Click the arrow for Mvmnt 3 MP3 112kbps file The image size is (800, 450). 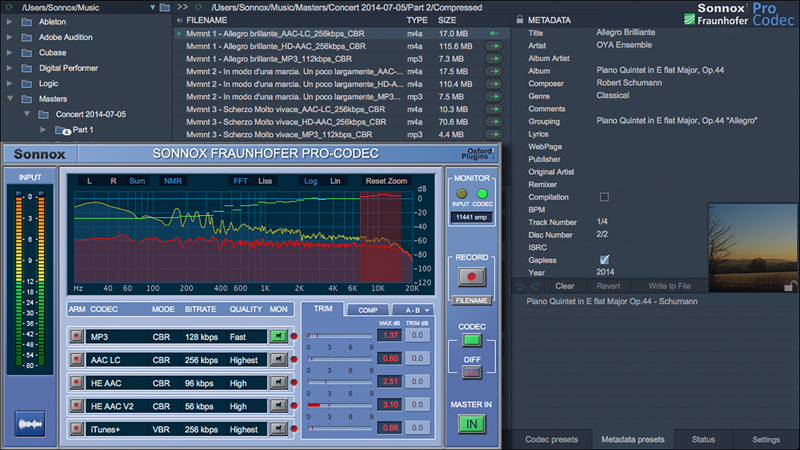tap(494, 135)
